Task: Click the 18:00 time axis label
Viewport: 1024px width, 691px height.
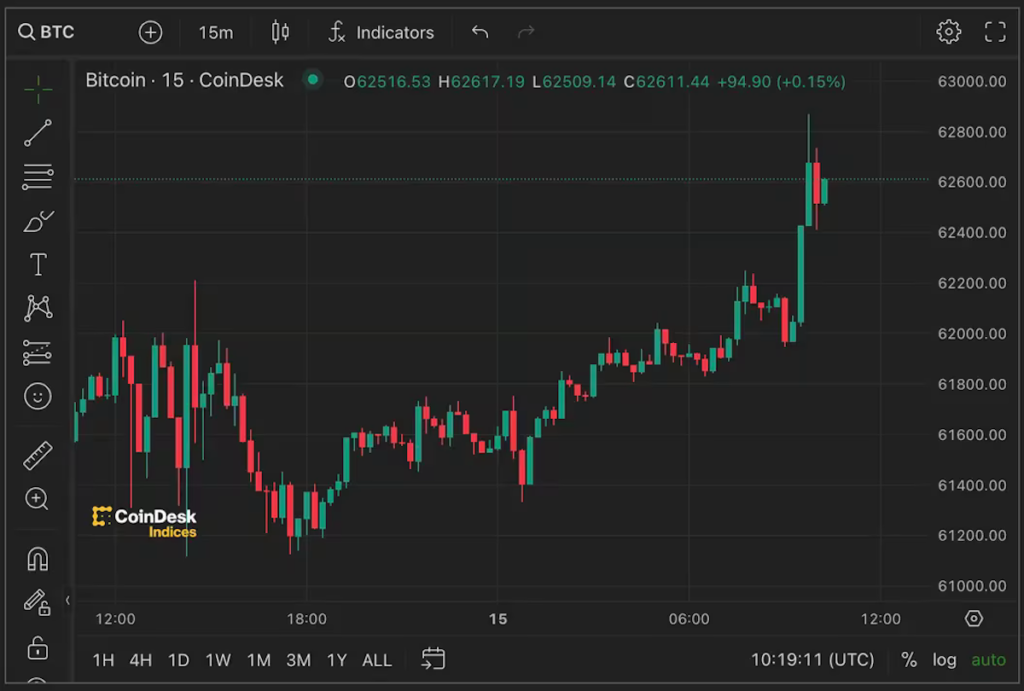Action: click(307, 619)
